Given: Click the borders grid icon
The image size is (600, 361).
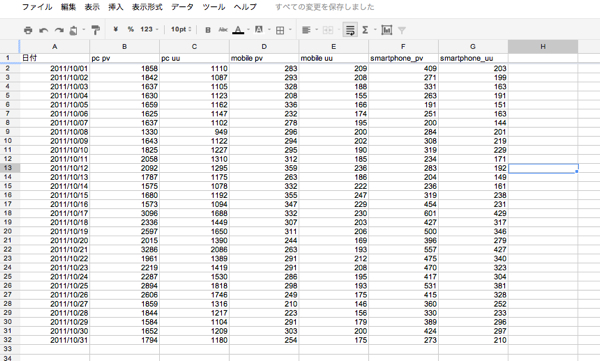Looking at the screenshot, I should coord(280,30).
